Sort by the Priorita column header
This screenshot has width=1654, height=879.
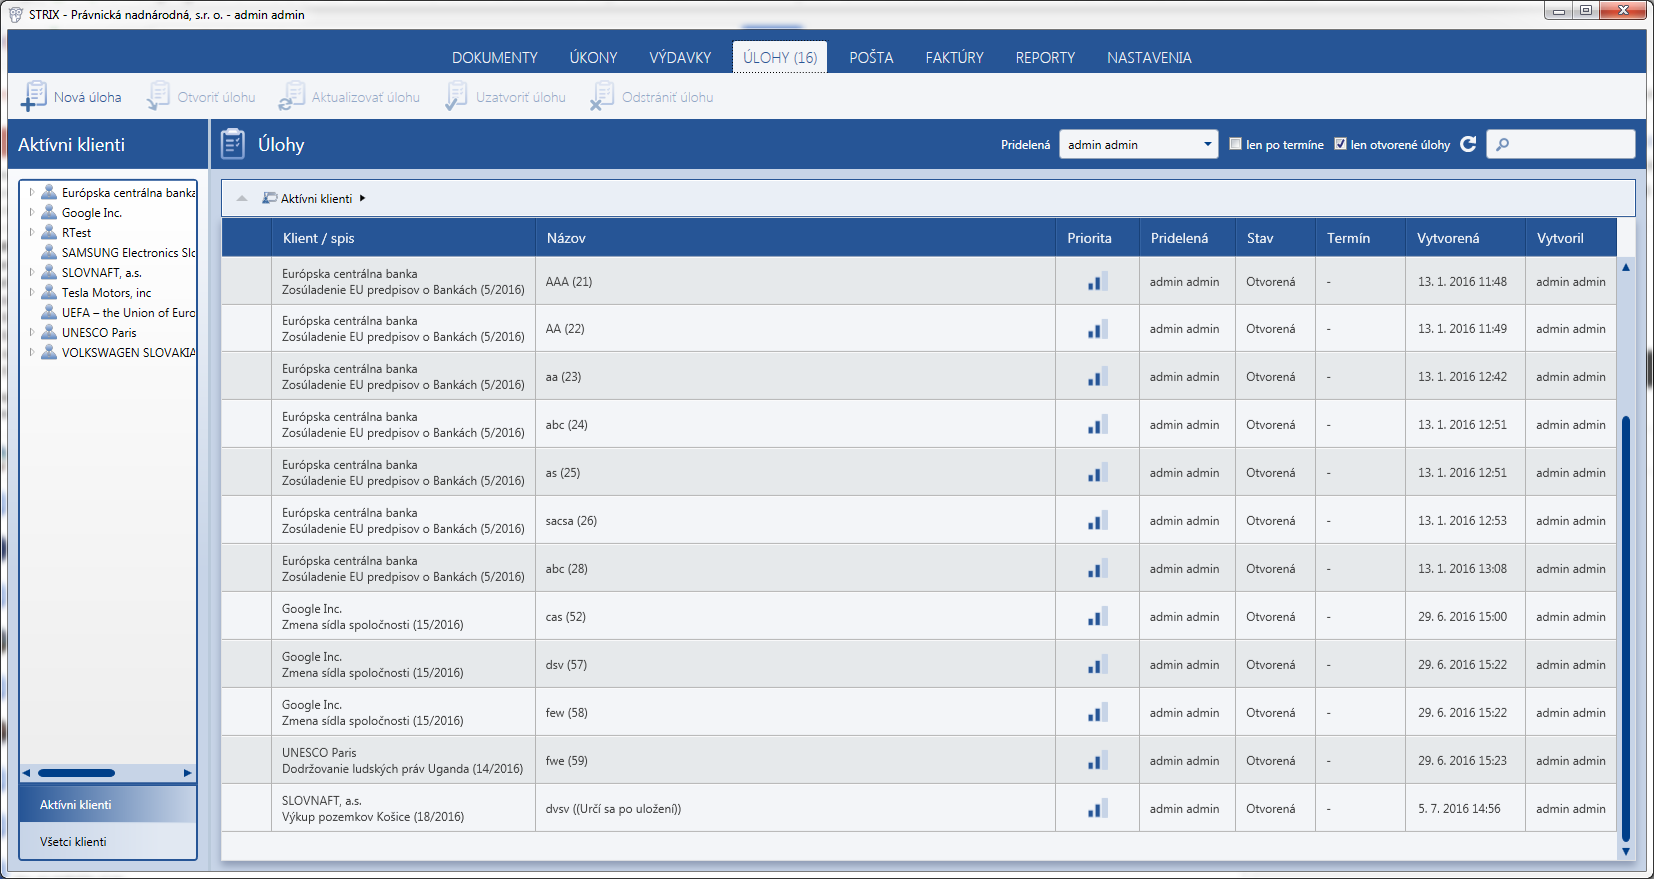1098,238
